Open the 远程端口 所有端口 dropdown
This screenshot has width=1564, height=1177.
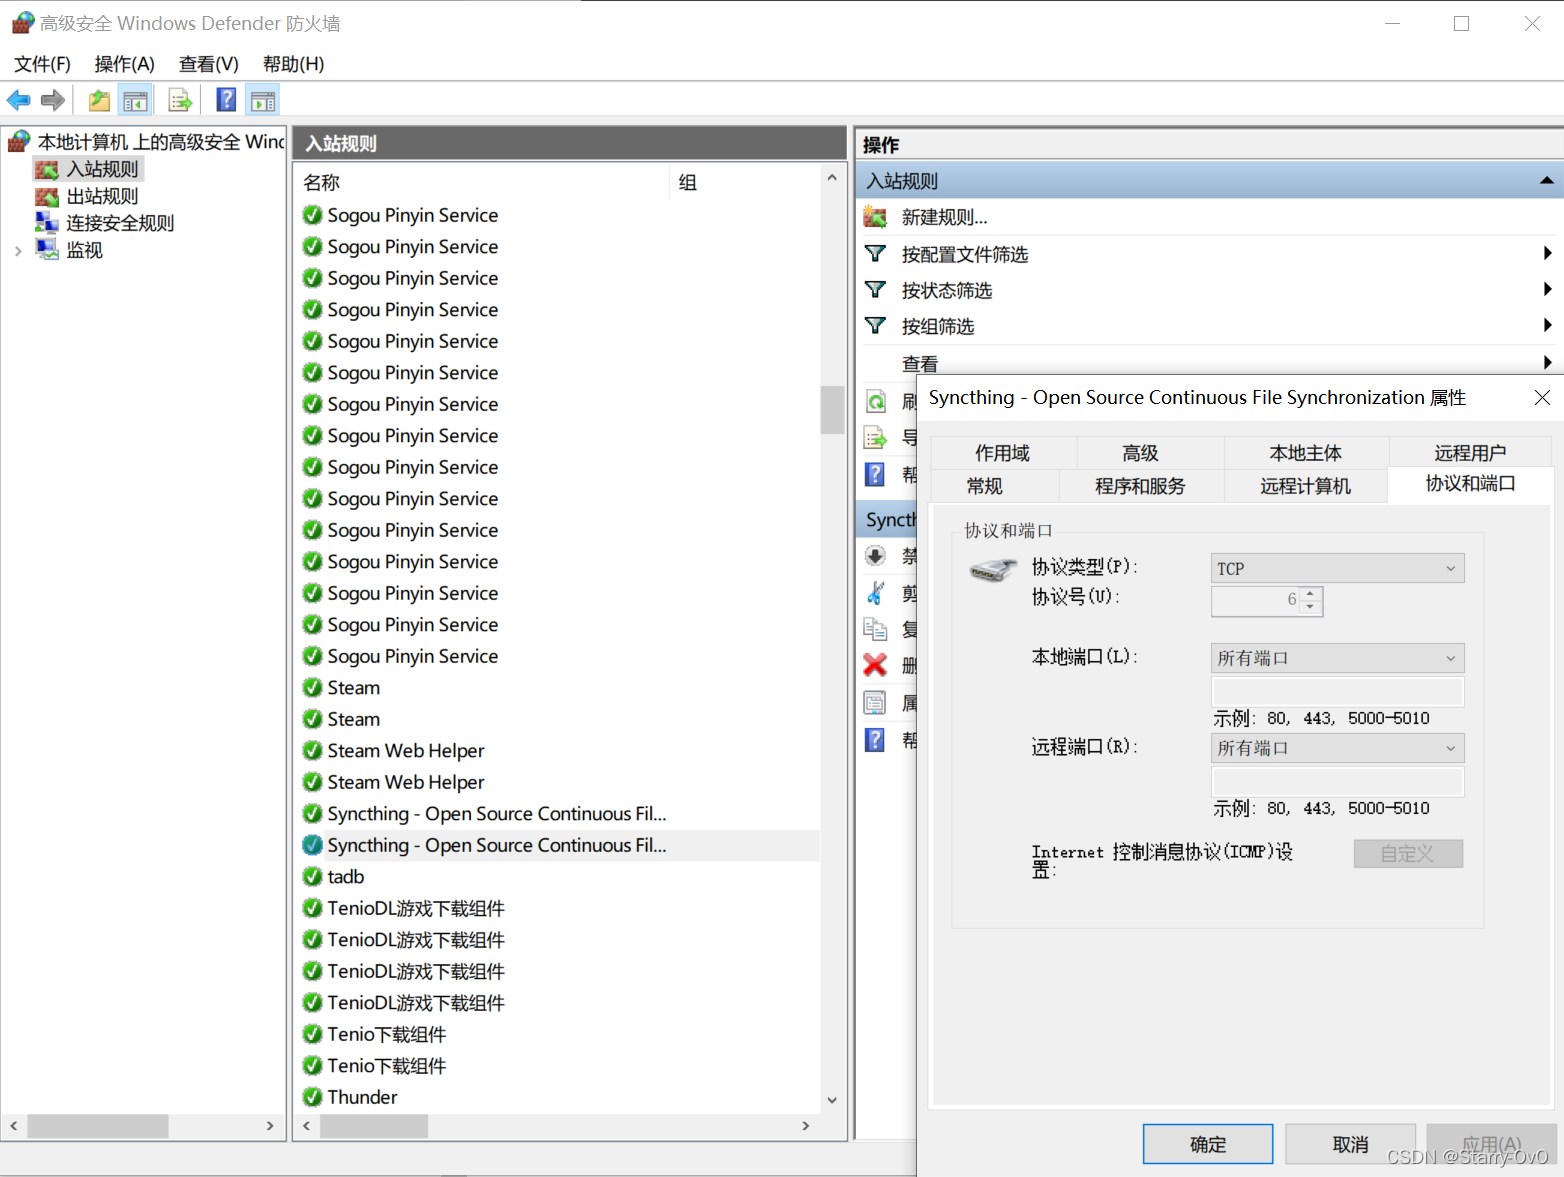pyautogui.click(x=1337, y=748)
